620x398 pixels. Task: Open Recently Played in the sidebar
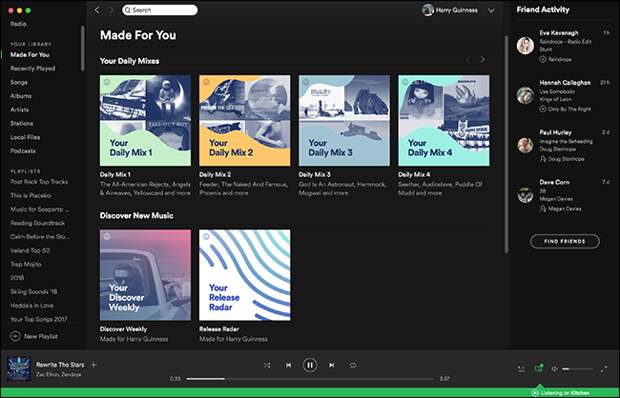pyautogui.click(x=33, y=68)
